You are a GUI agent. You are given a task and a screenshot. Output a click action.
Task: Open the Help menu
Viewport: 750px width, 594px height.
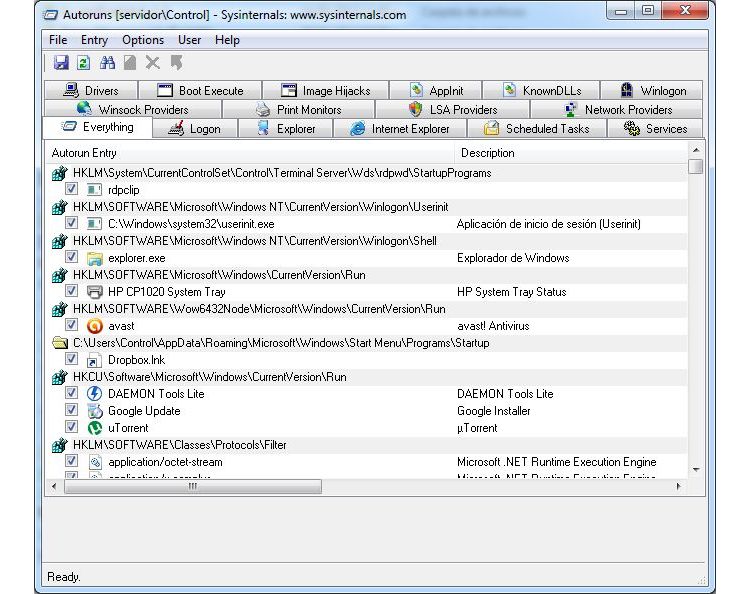(227, 40)
